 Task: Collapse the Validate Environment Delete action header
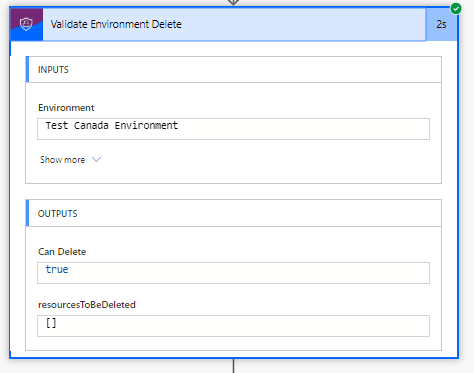(x=234, y=24)
